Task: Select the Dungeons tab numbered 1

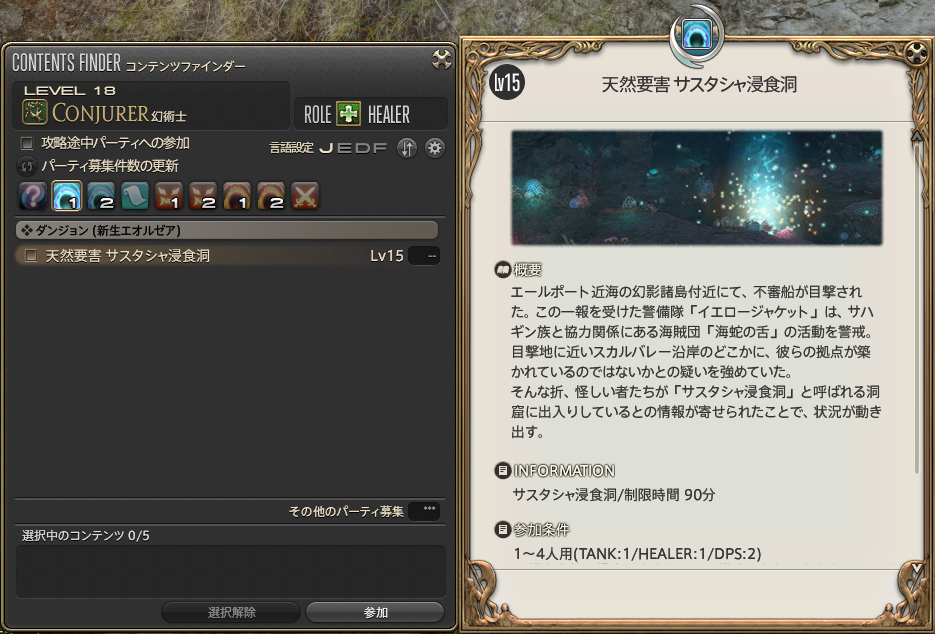Action: click(67, 196)
